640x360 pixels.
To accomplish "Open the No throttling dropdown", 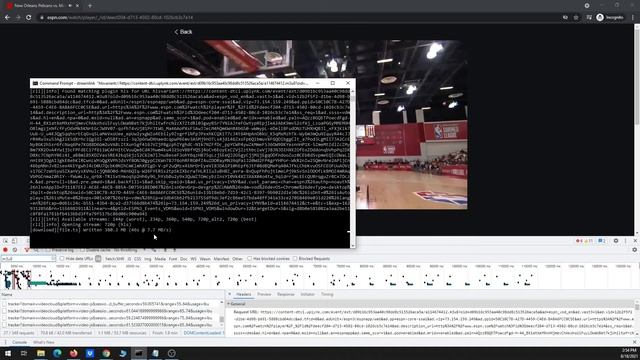I will coord(128,250).
